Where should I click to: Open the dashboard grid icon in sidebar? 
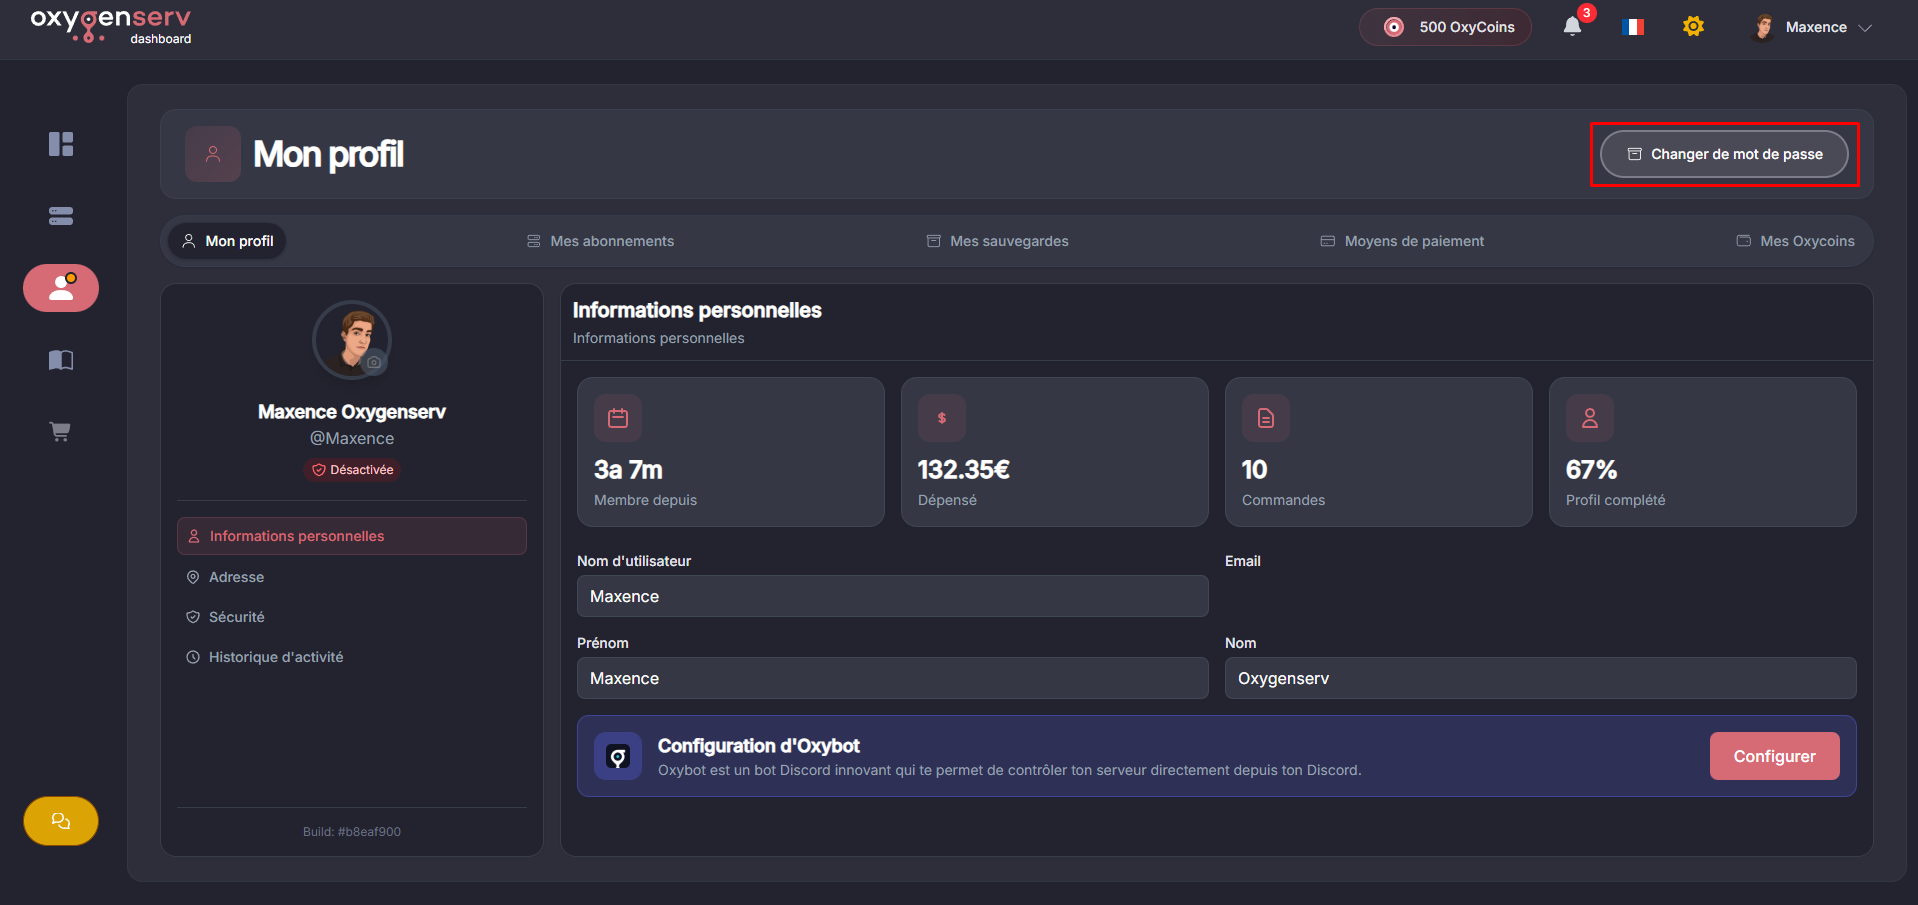pos(61,144)
